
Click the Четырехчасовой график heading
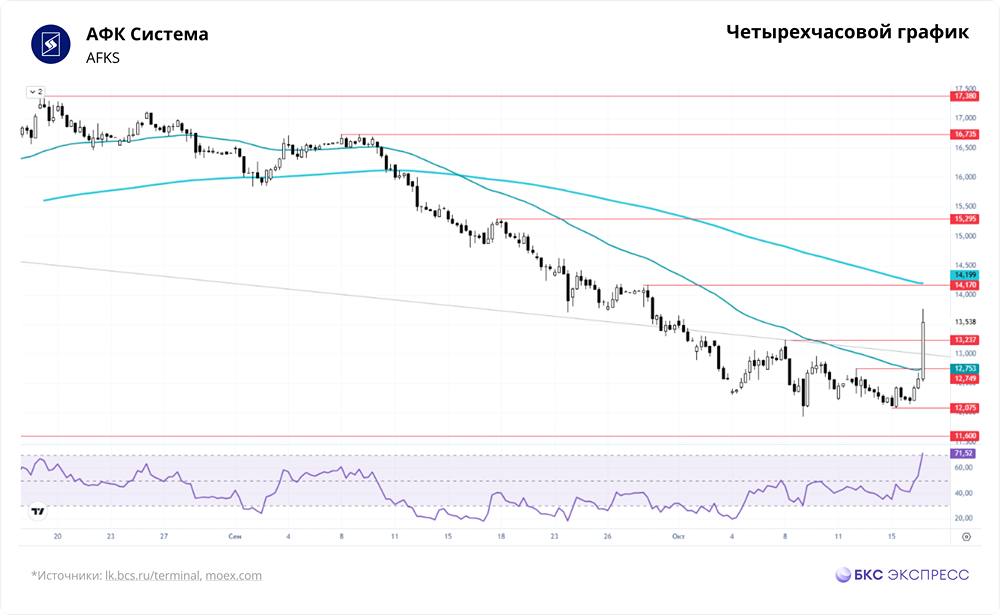[x=848, y=32]
